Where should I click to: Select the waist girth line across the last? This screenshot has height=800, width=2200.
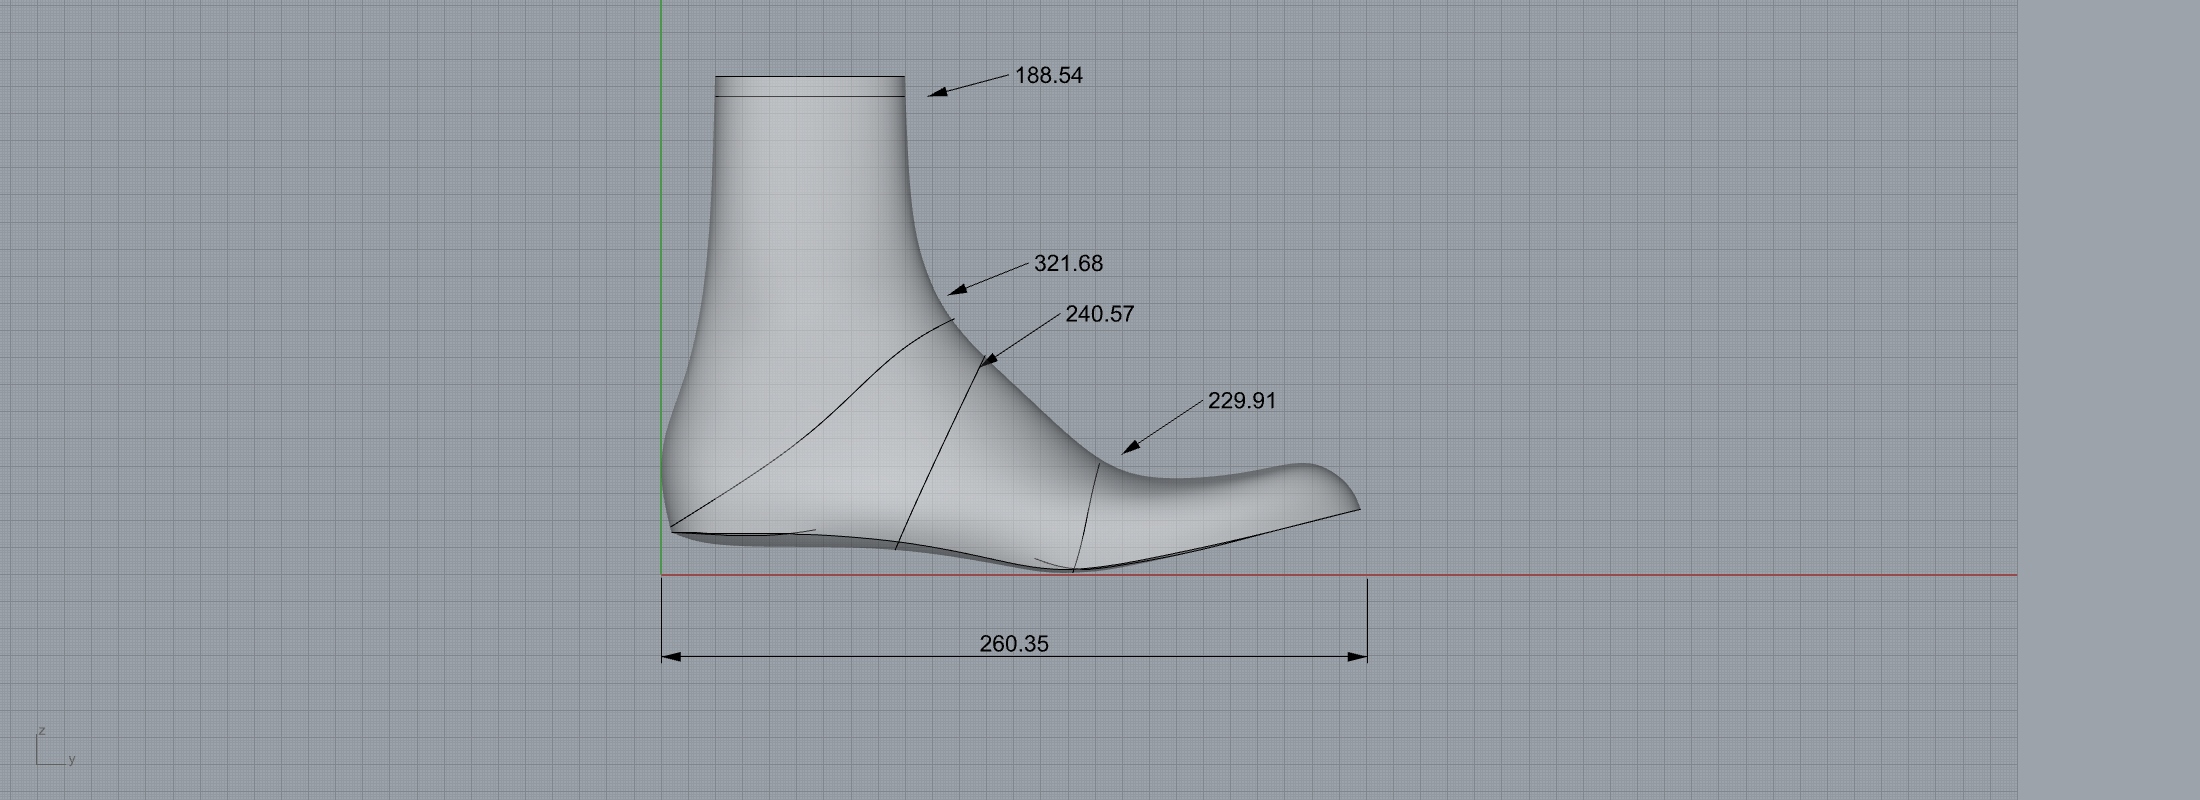[938, 455]
